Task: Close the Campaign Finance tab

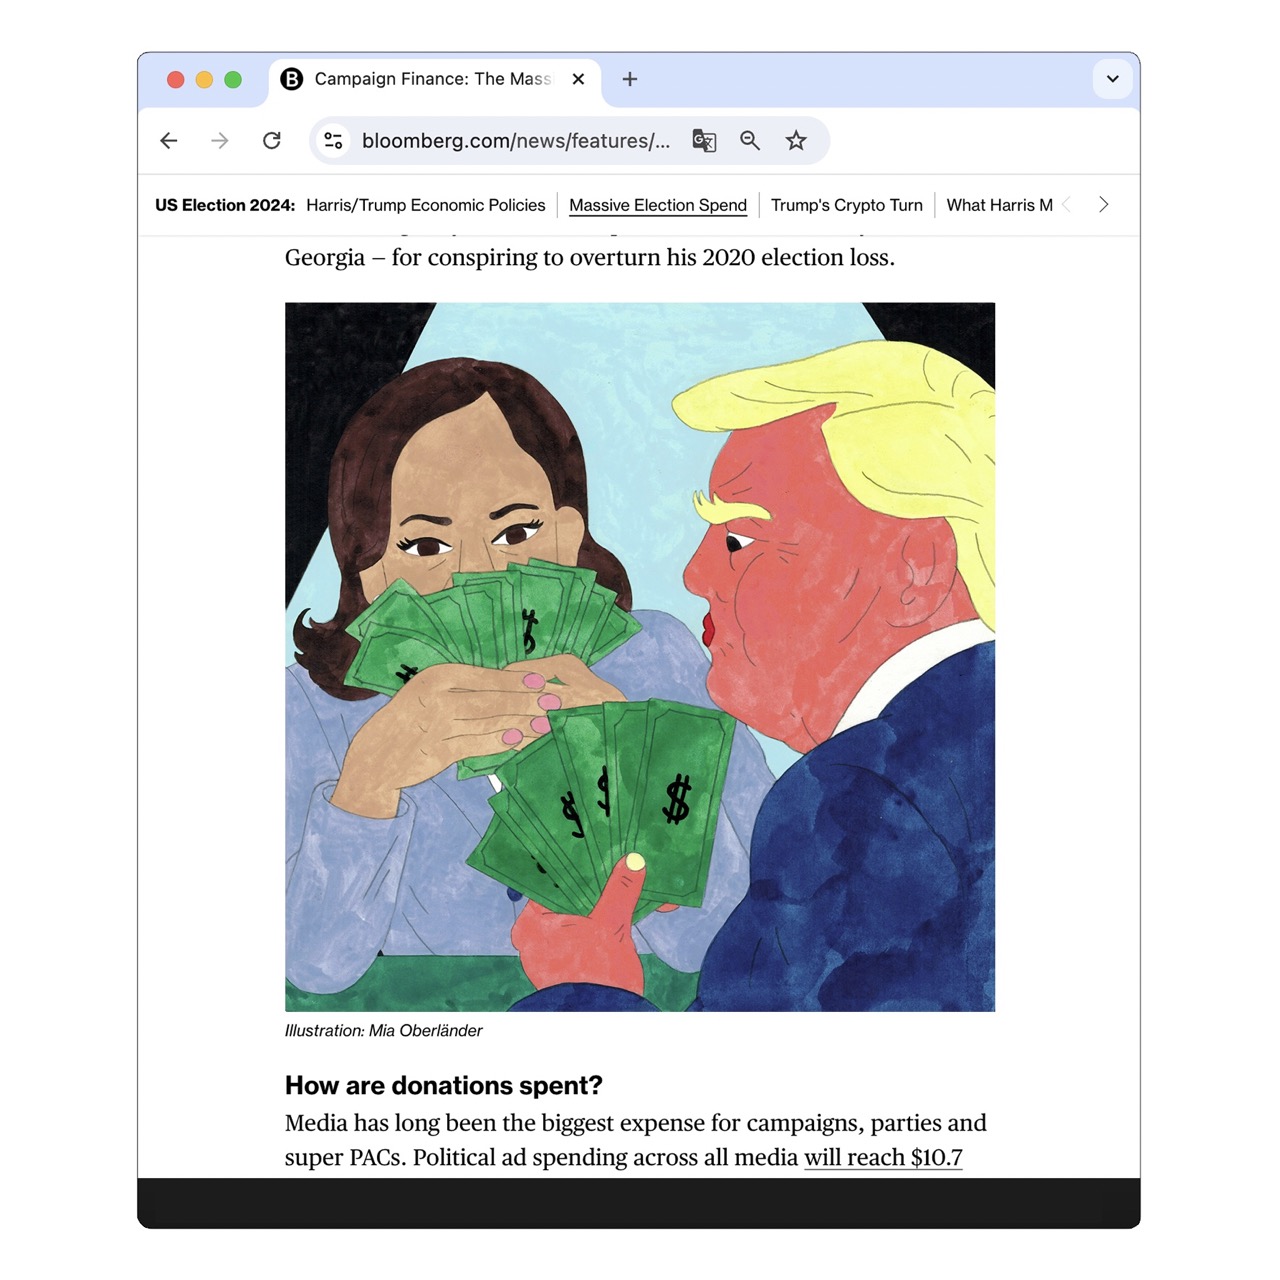Action: 578,79
